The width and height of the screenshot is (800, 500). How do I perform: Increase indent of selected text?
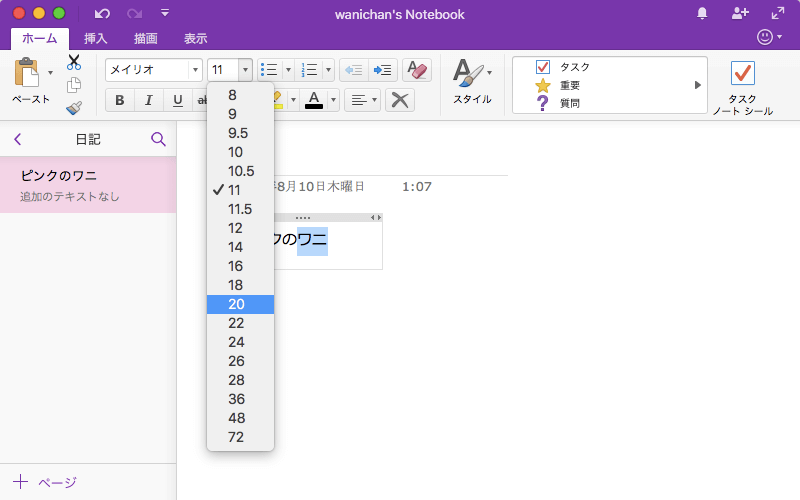tap(383, 70)
